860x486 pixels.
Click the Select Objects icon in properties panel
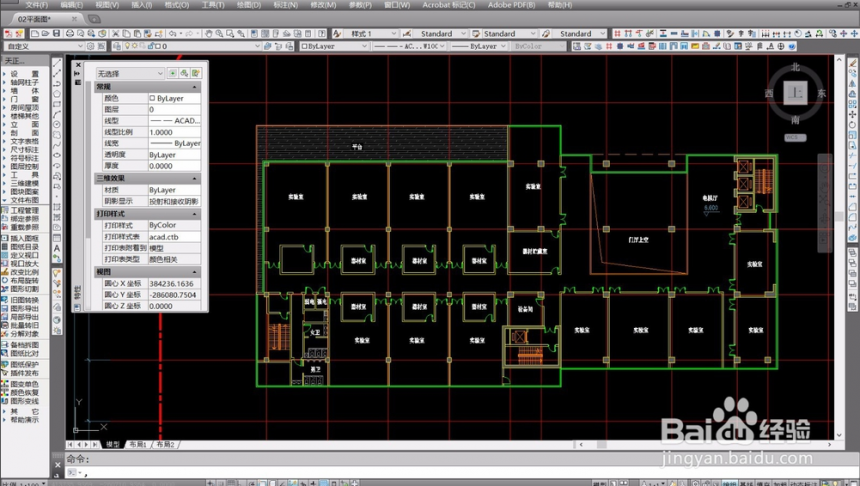(x=184, y=73)
